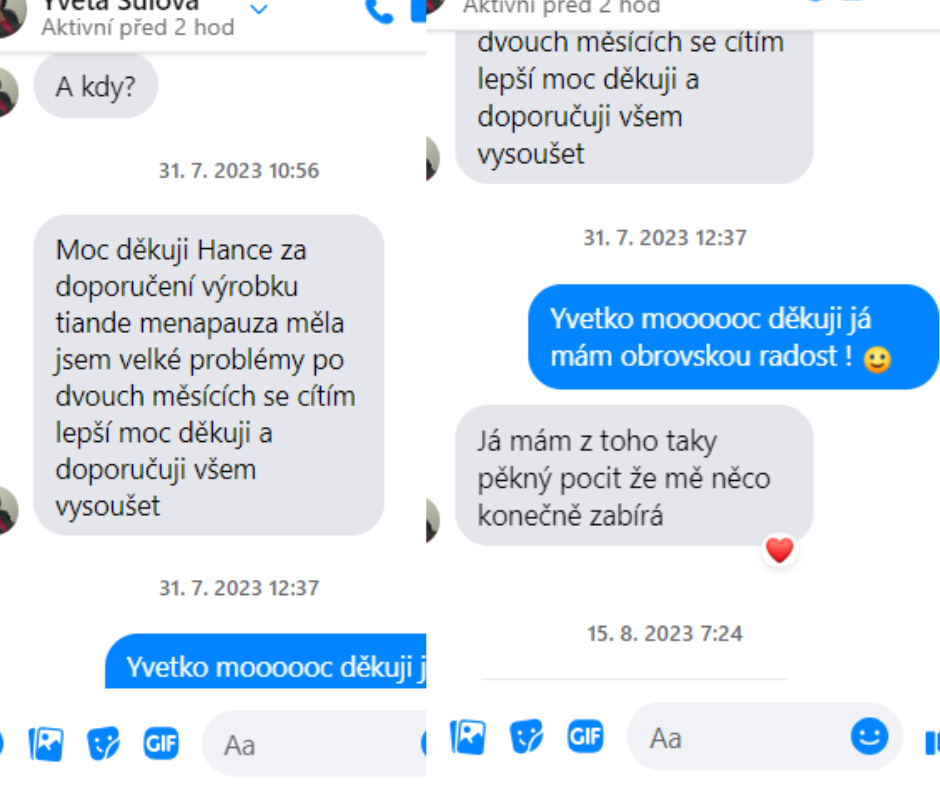Image resolution: width=940 pixels, height=788 pixels.
Task: Open GIF picker in left chat
Action: [161, 744]
